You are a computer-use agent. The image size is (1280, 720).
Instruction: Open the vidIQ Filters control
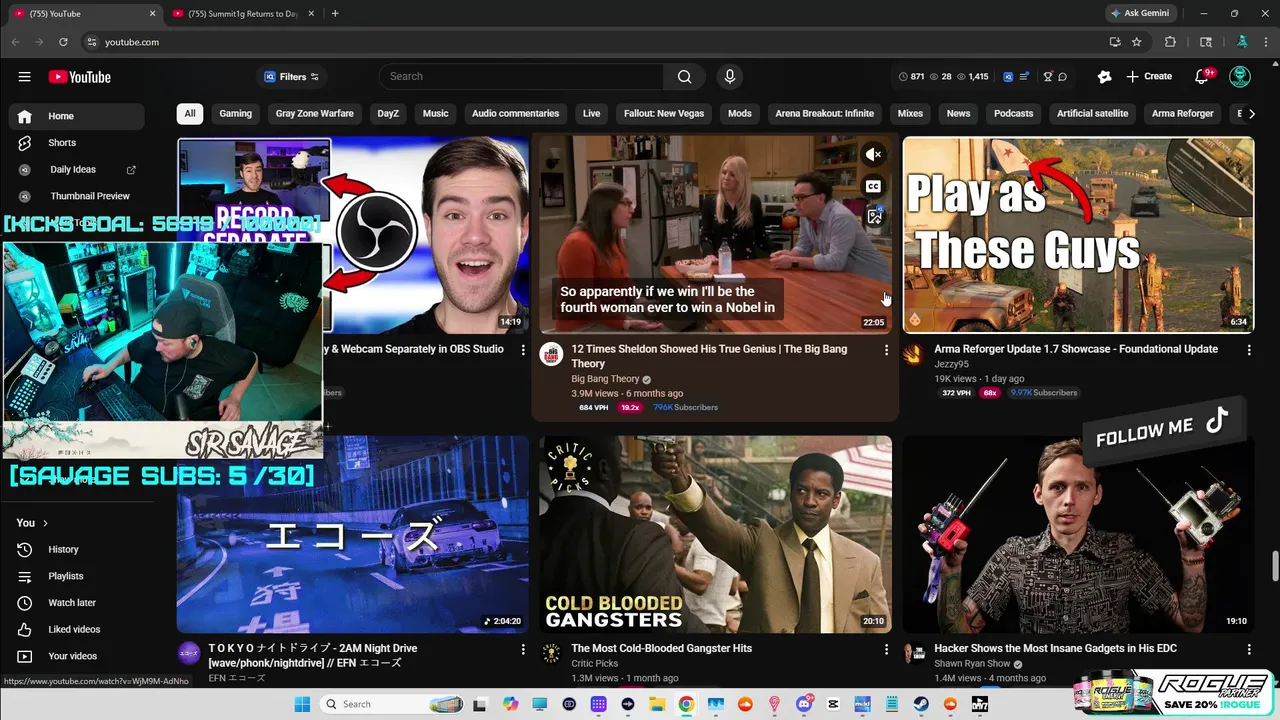(x=291, y=77)
